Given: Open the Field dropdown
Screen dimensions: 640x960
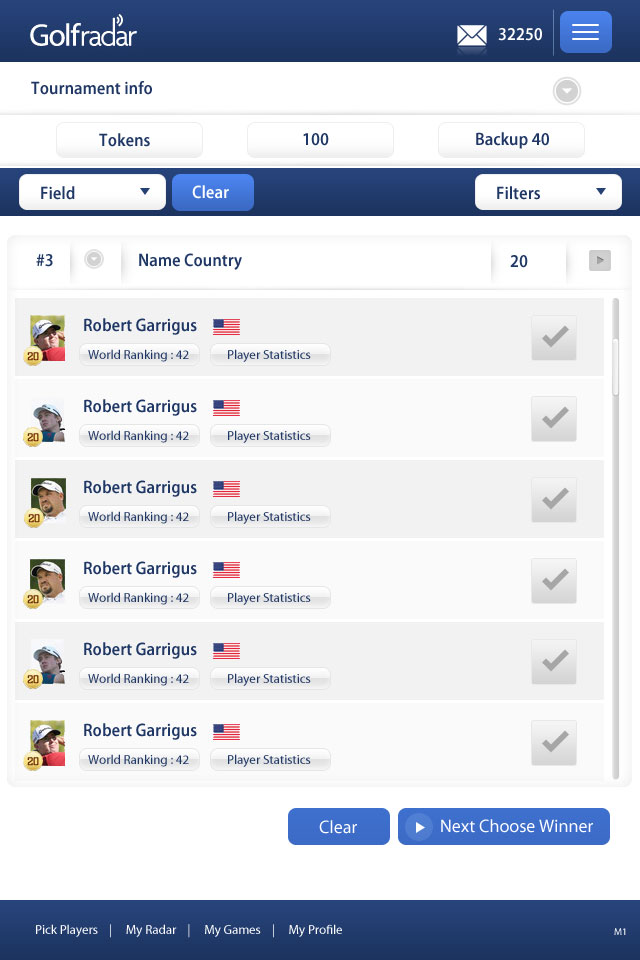Looking at the screenshot, I should (x=92, y=193).
